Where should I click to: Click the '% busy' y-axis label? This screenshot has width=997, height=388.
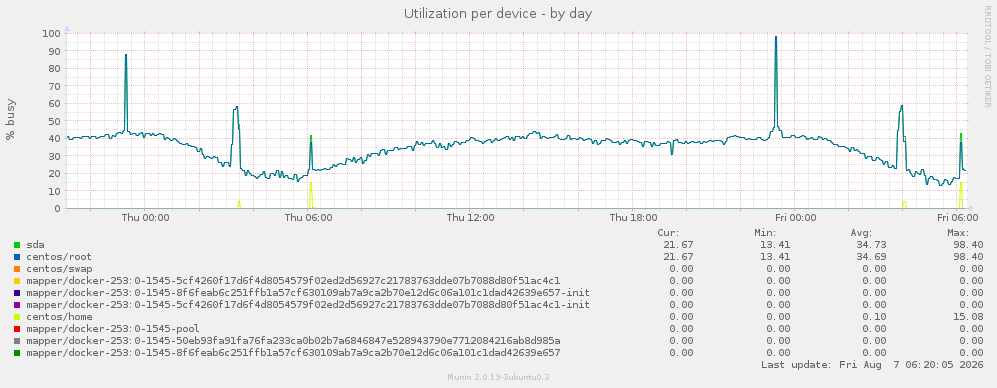11,120
